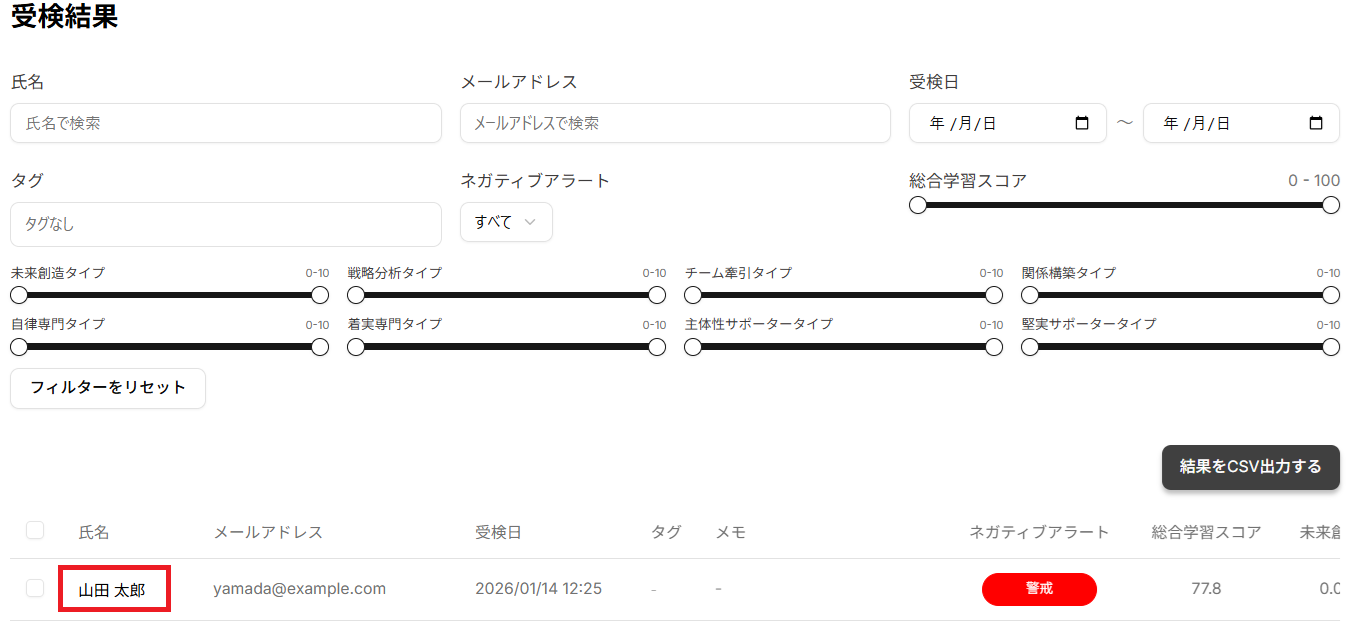Click the チーム牽引タイプ slider left handle
1363x623 pixels.
(x=692, y=295)
